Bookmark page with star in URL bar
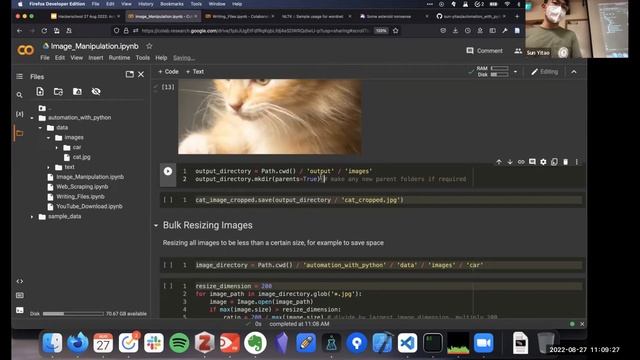Screen dimensions: 640x360 396,31
